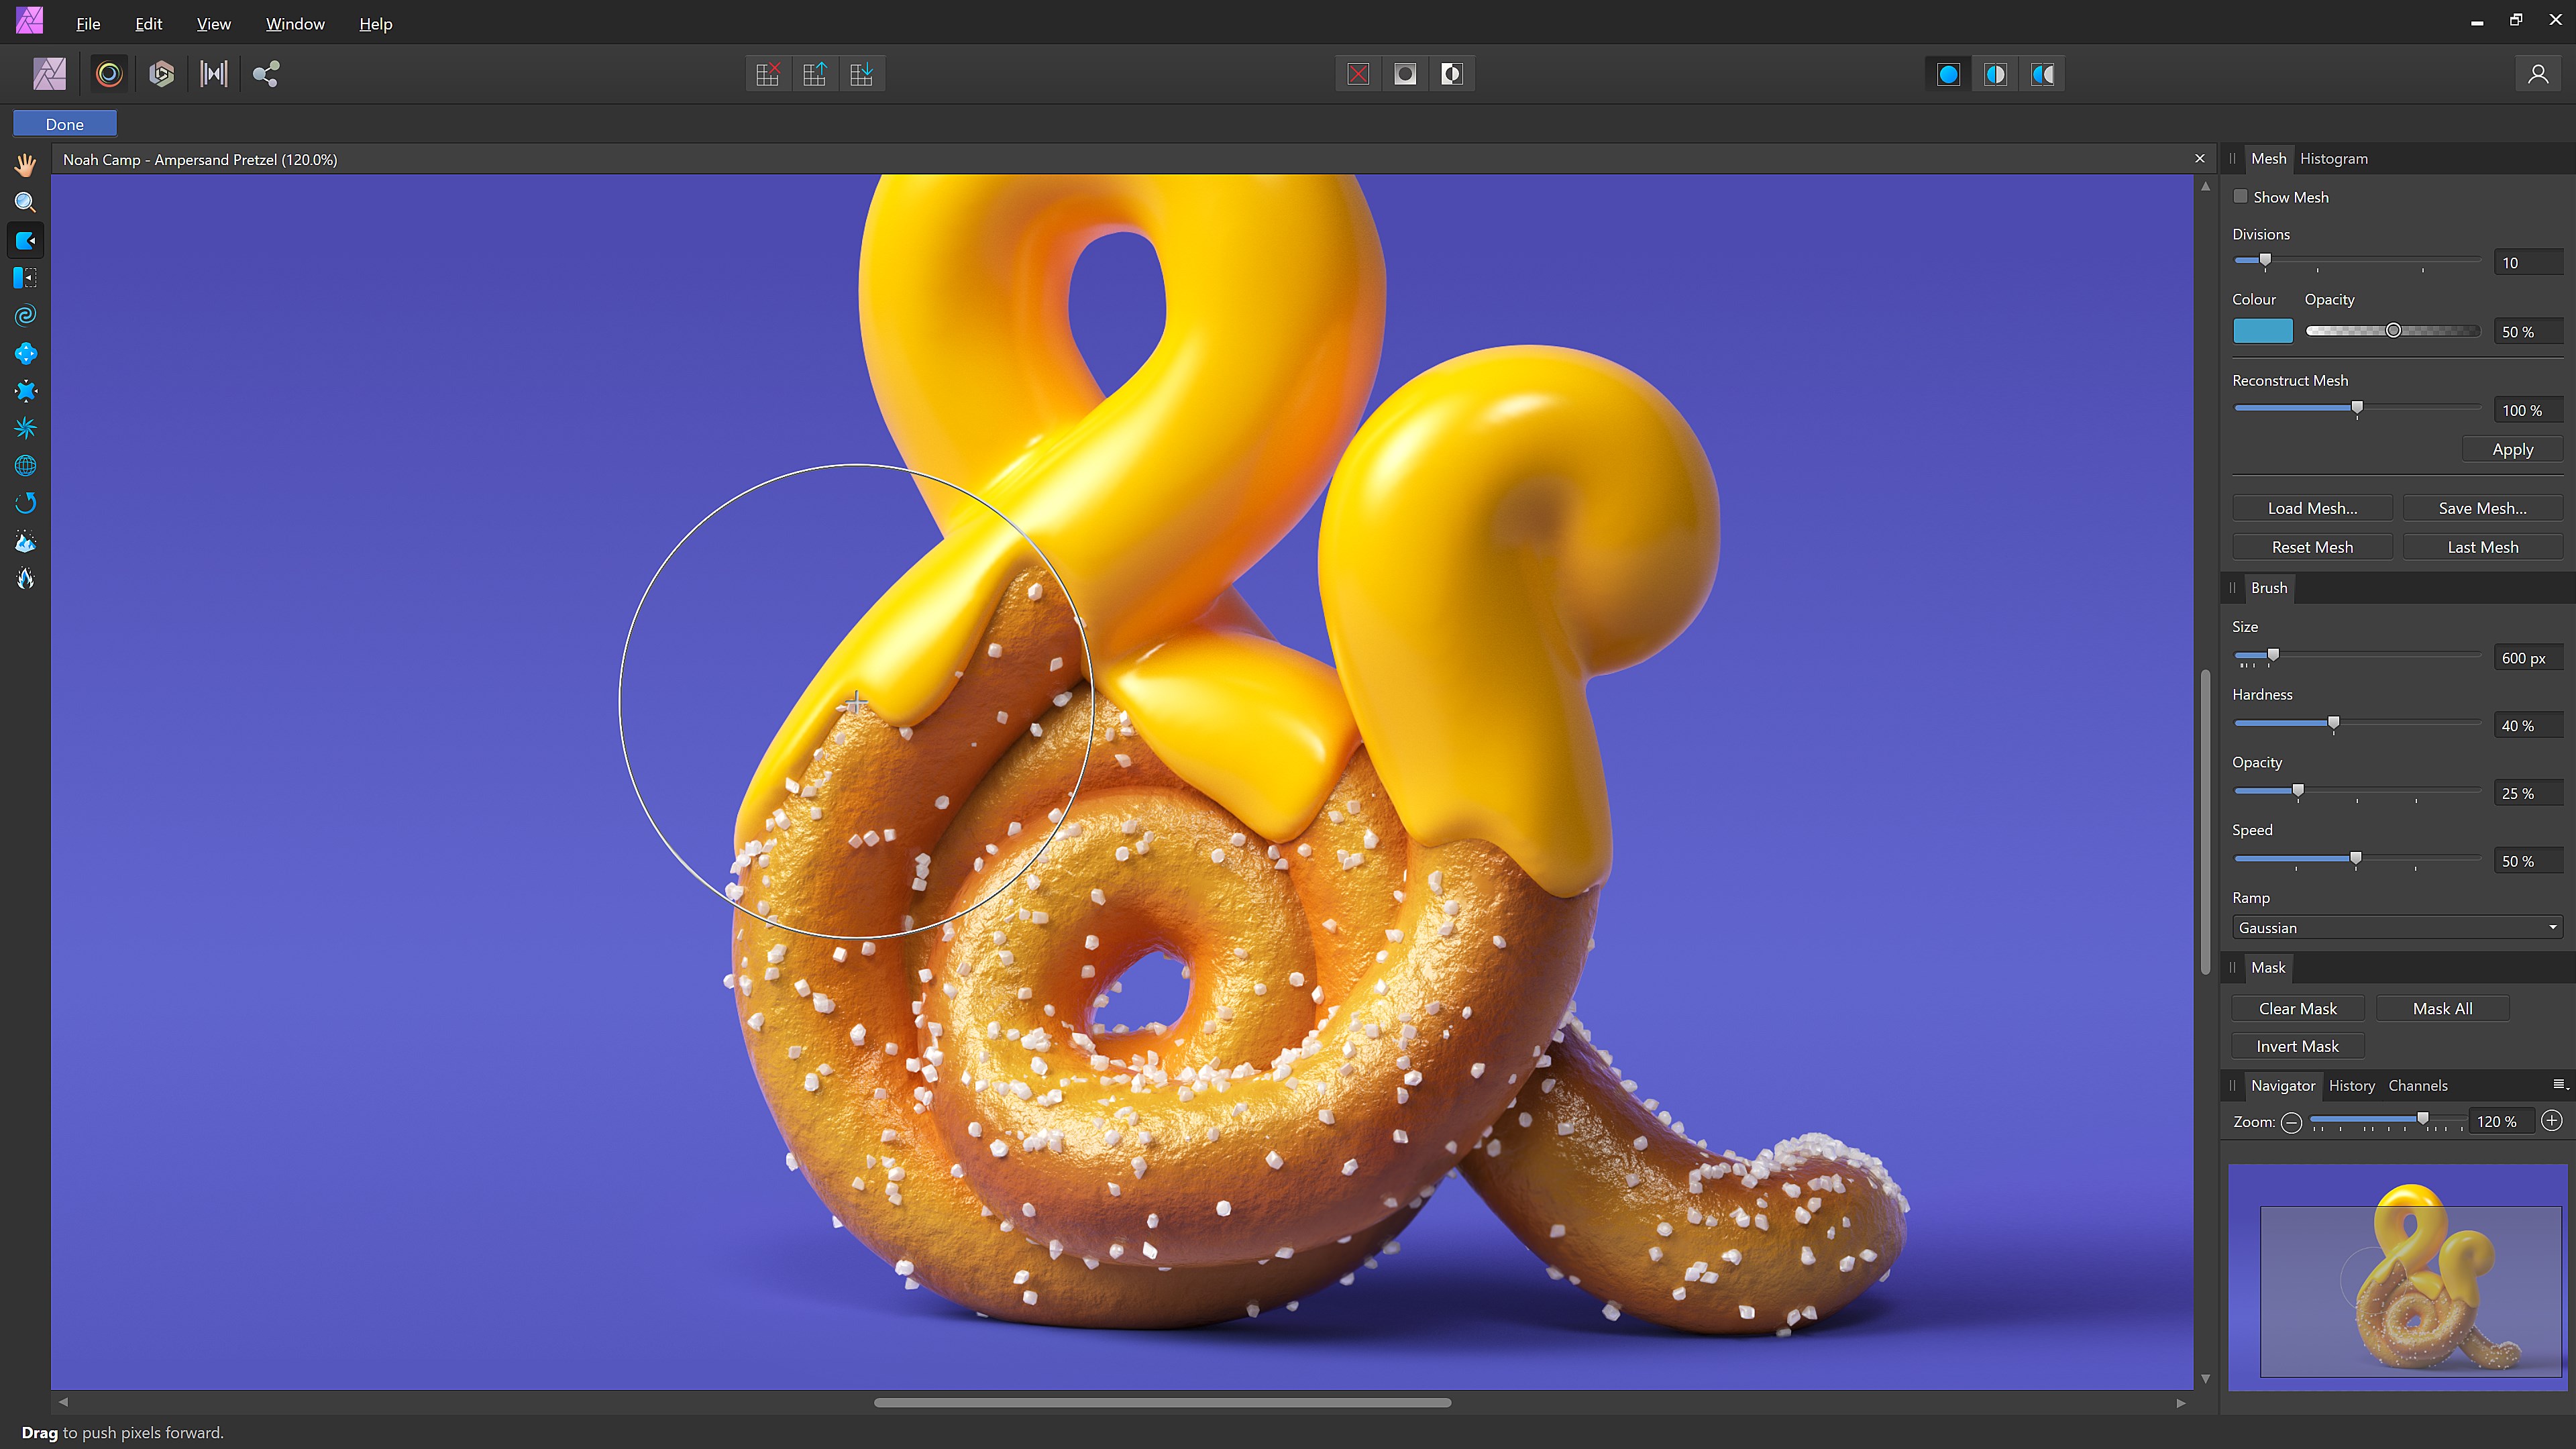The image size is (2576, 1449).
Task: Enable the Show Mesh checkbox
Action: (x=2241, y=197)
